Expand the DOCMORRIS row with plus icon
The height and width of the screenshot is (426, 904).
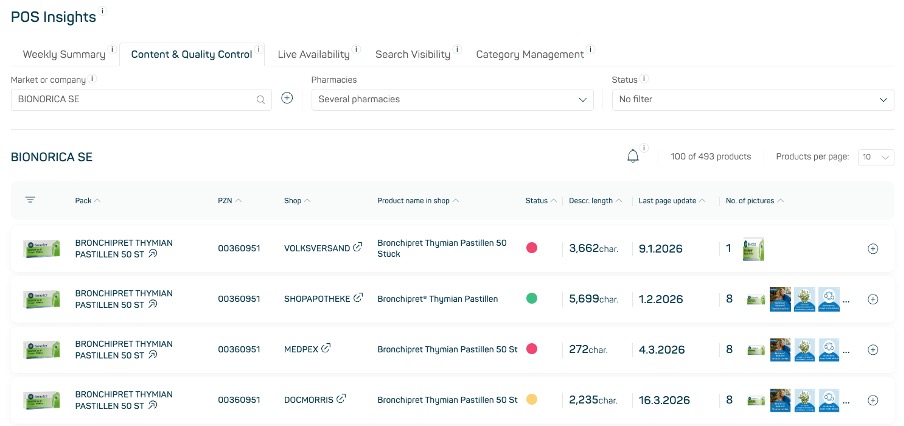tap(873, 400)
